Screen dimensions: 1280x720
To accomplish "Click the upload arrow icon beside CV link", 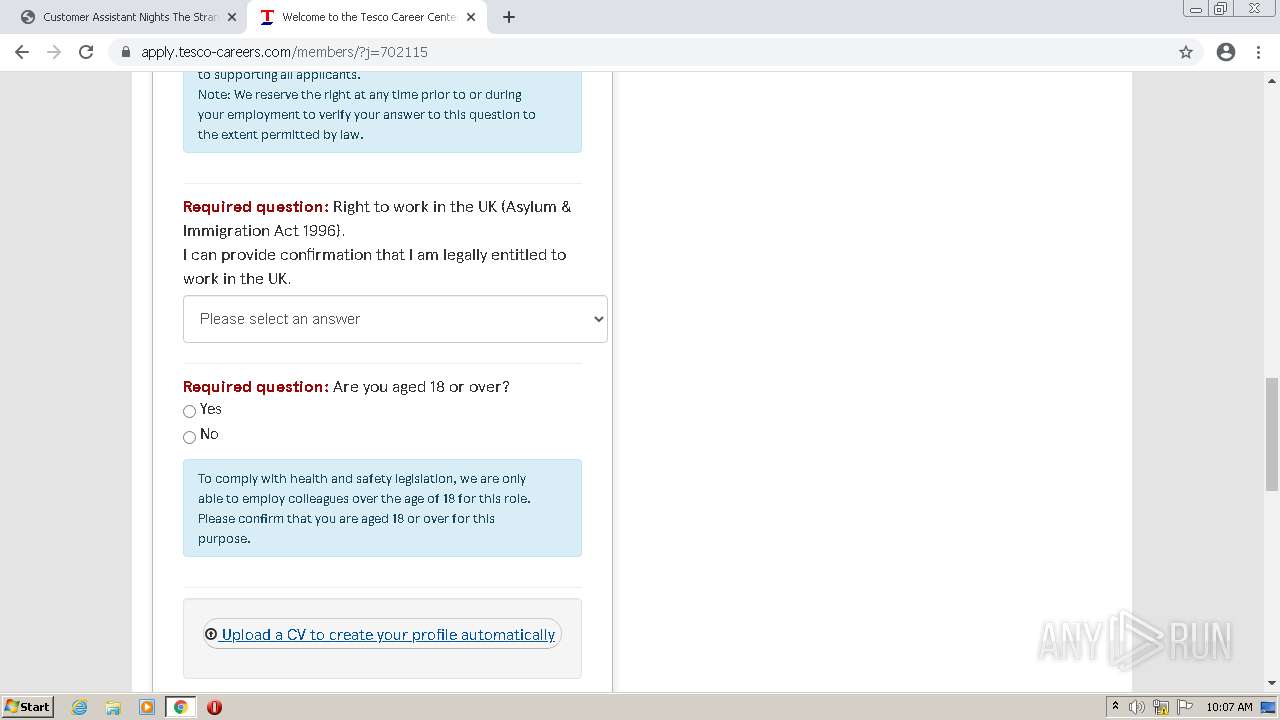I will click(211, 634).
